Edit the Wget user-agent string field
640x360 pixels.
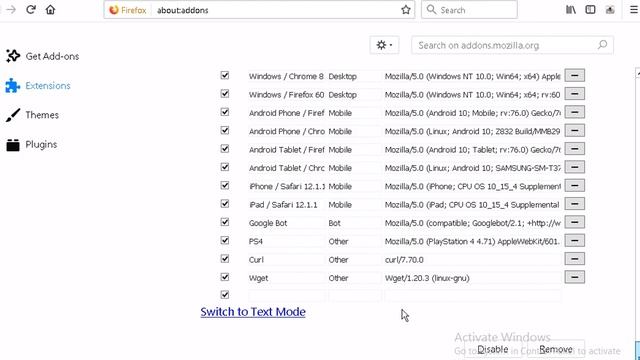pyautogui.click(x=472, y=278)
